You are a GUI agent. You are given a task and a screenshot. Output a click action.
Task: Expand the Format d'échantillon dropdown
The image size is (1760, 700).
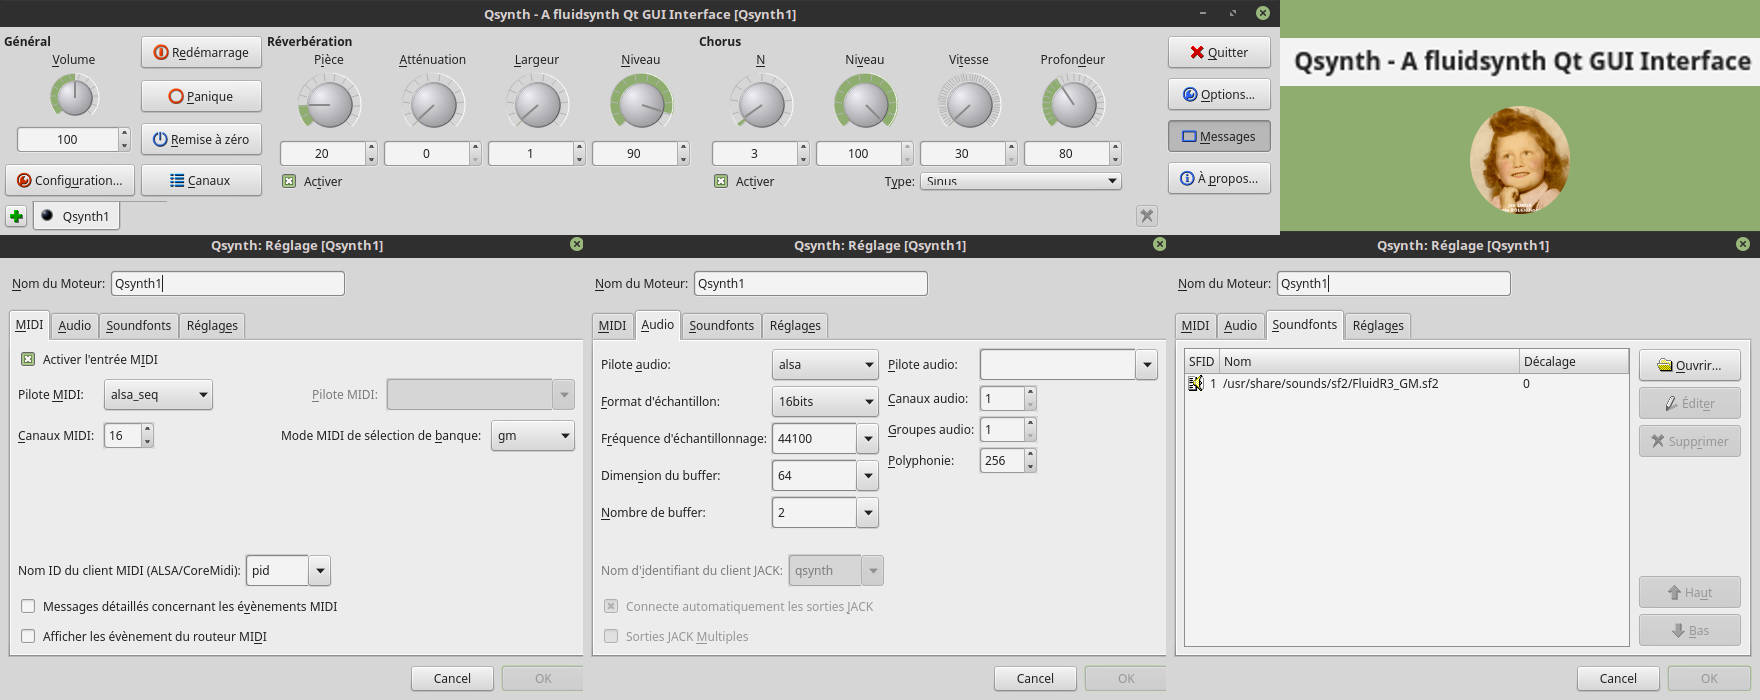[x=825, y=401]
